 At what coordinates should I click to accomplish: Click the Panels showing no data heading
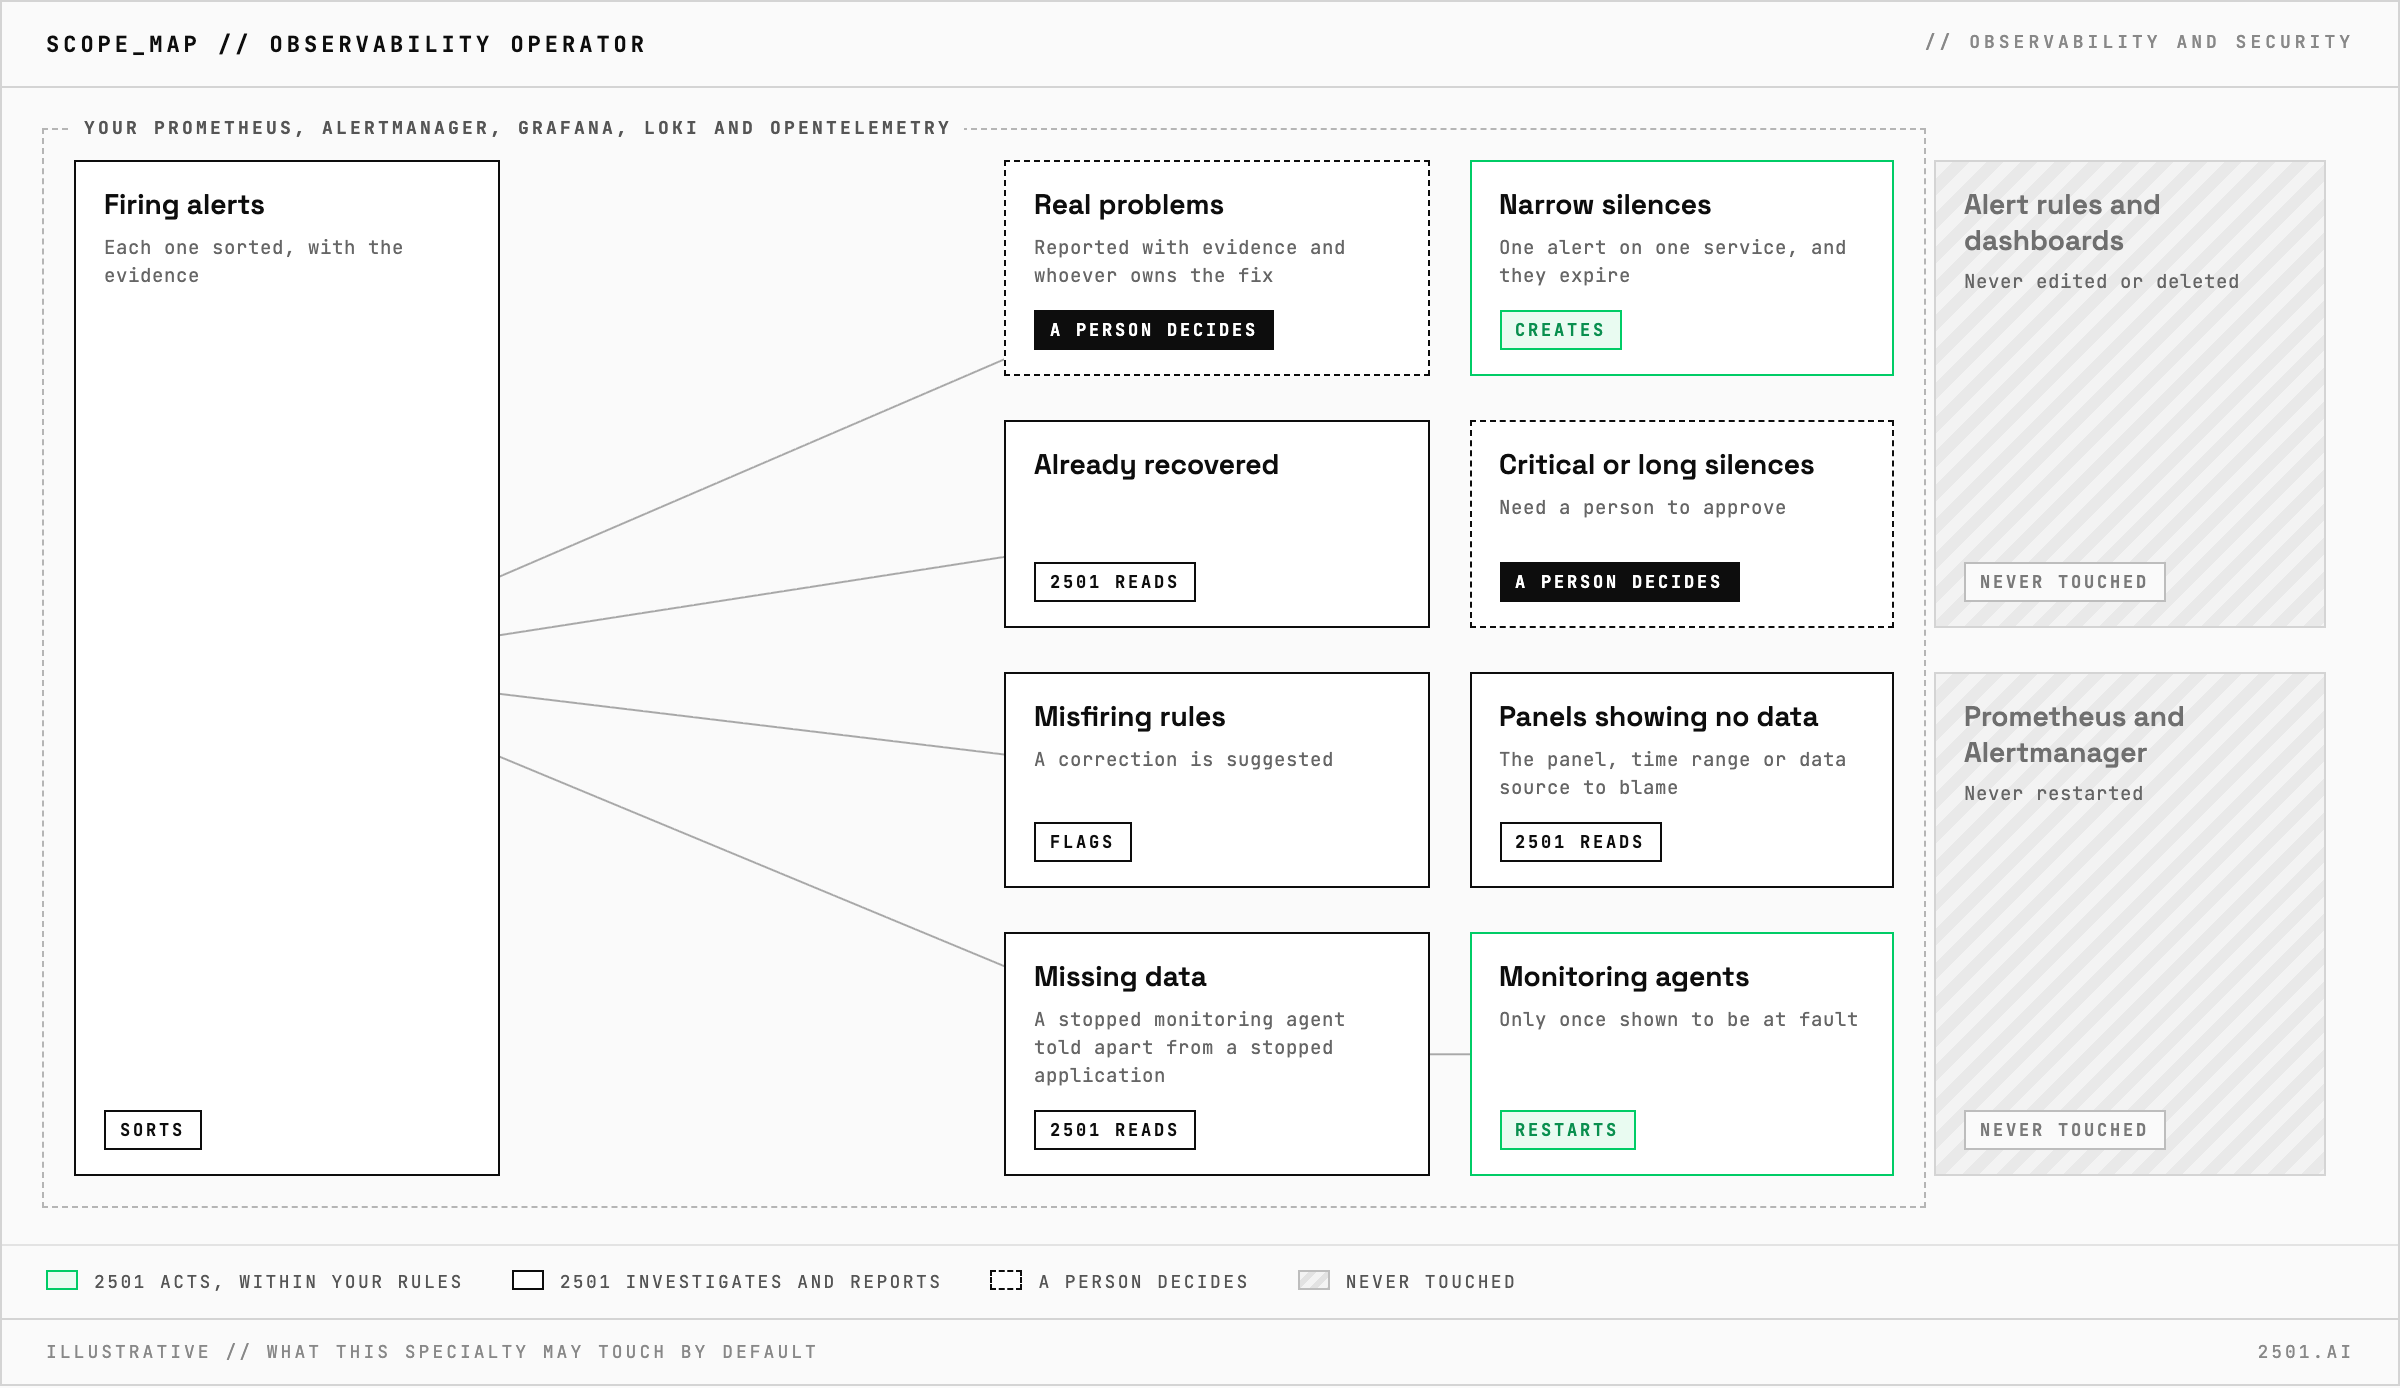click(1658, 717)
